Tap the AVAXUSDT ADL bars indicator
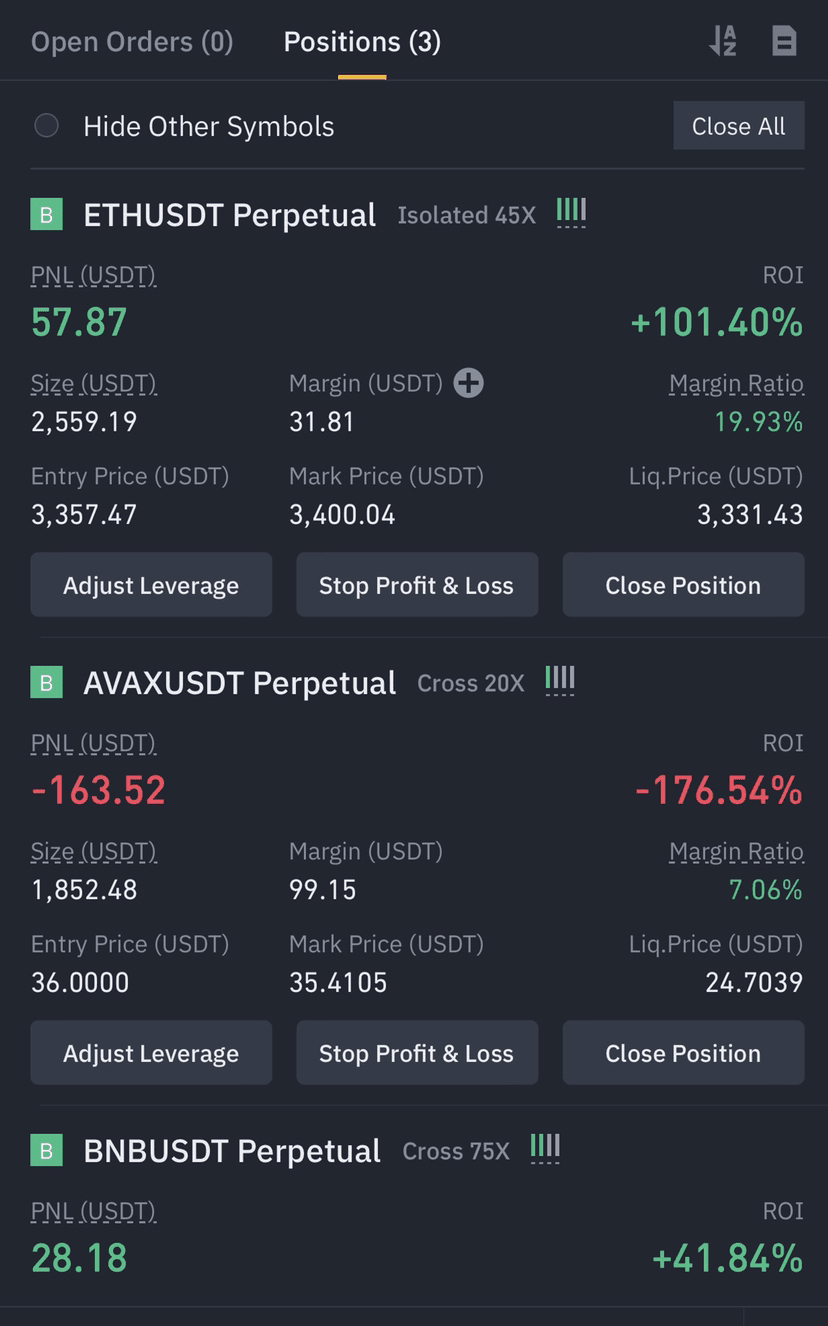The width and height of the screenshot is (828, 1326). click(560, 680)
